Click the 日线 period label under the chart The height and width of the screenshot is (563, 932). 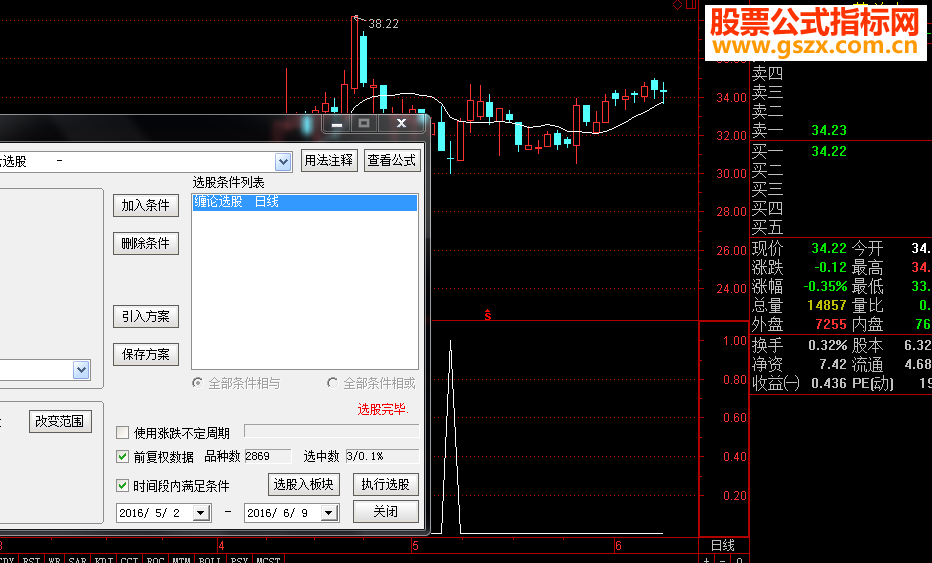tap(723, 545)
